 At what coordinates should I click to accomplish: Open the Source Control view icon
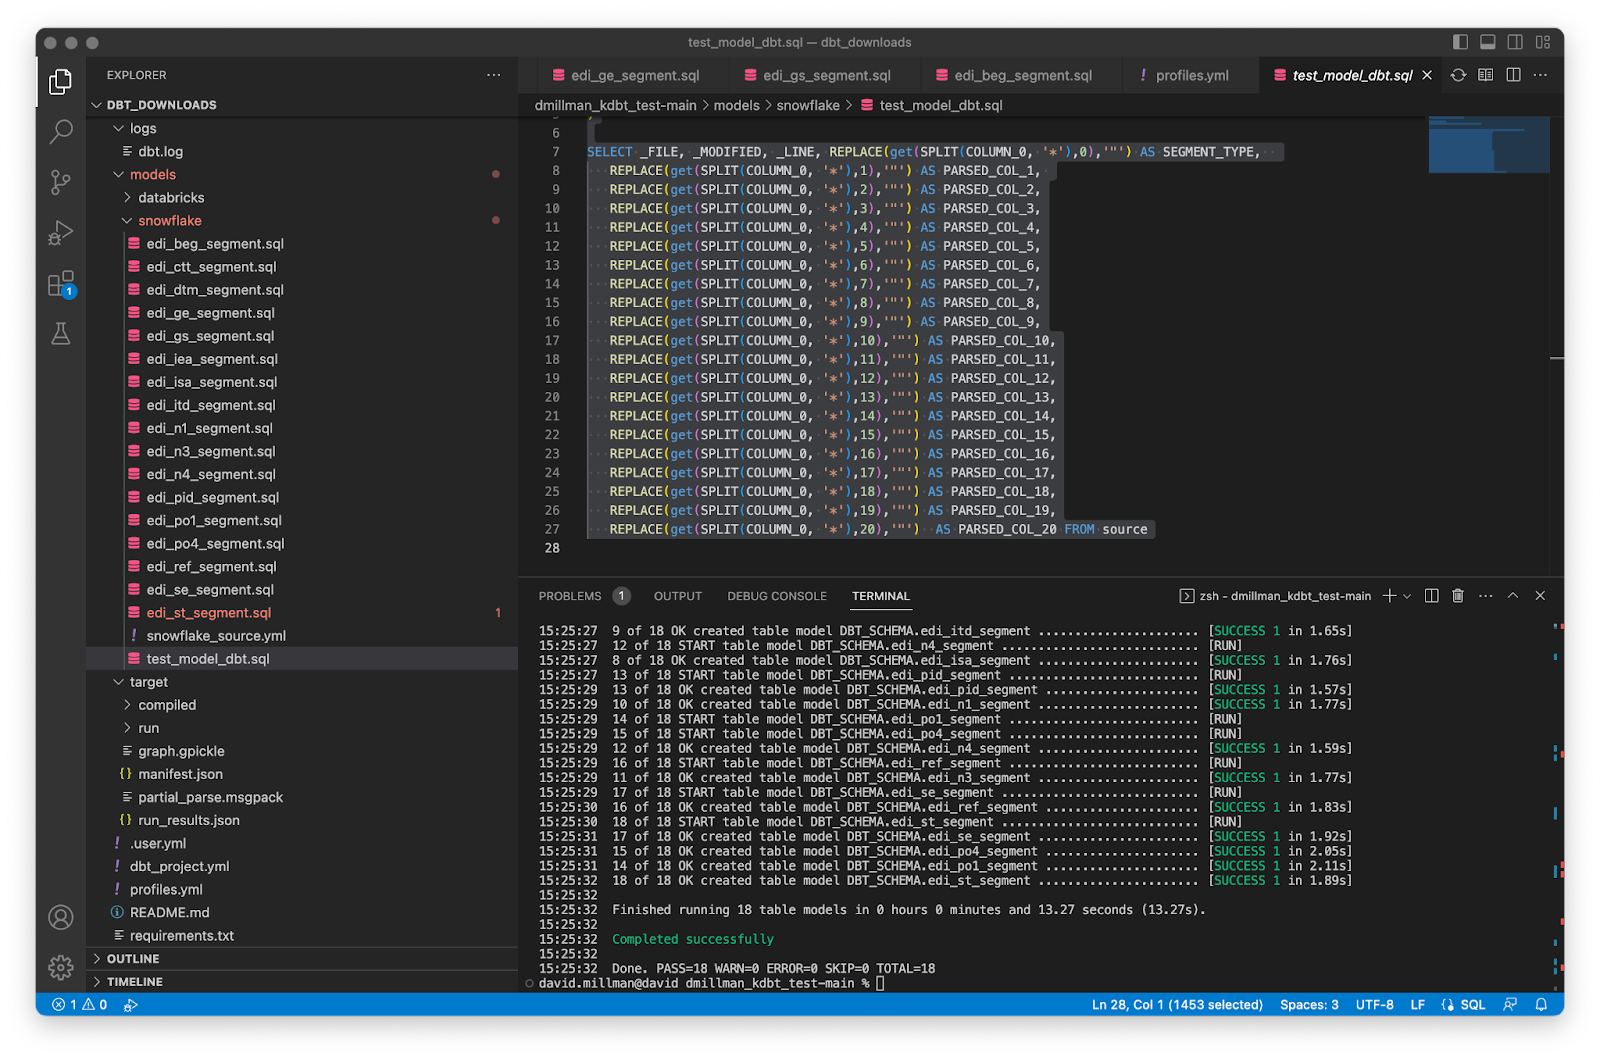61,182
